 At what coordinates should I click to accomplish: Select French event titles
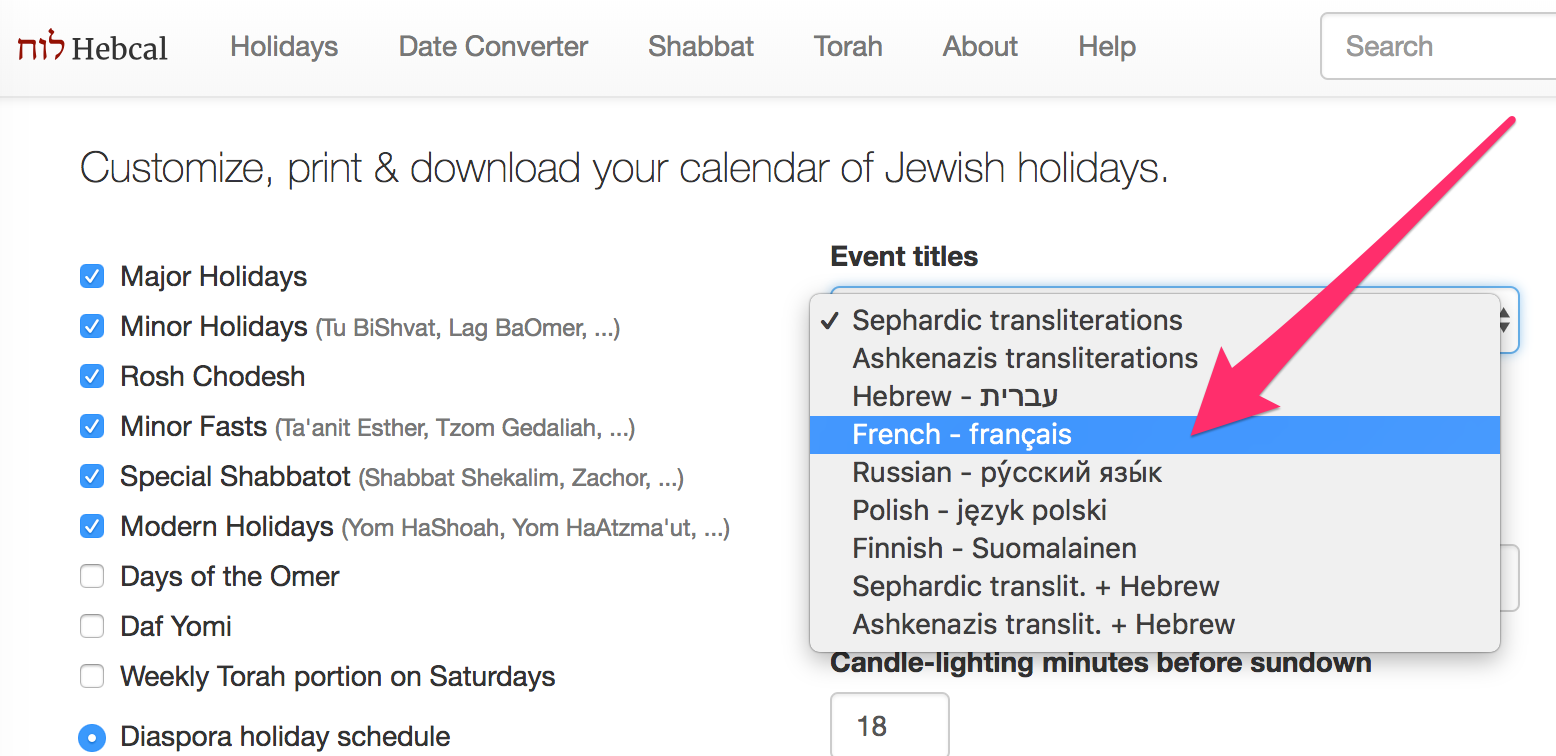[x=961, y=434]
